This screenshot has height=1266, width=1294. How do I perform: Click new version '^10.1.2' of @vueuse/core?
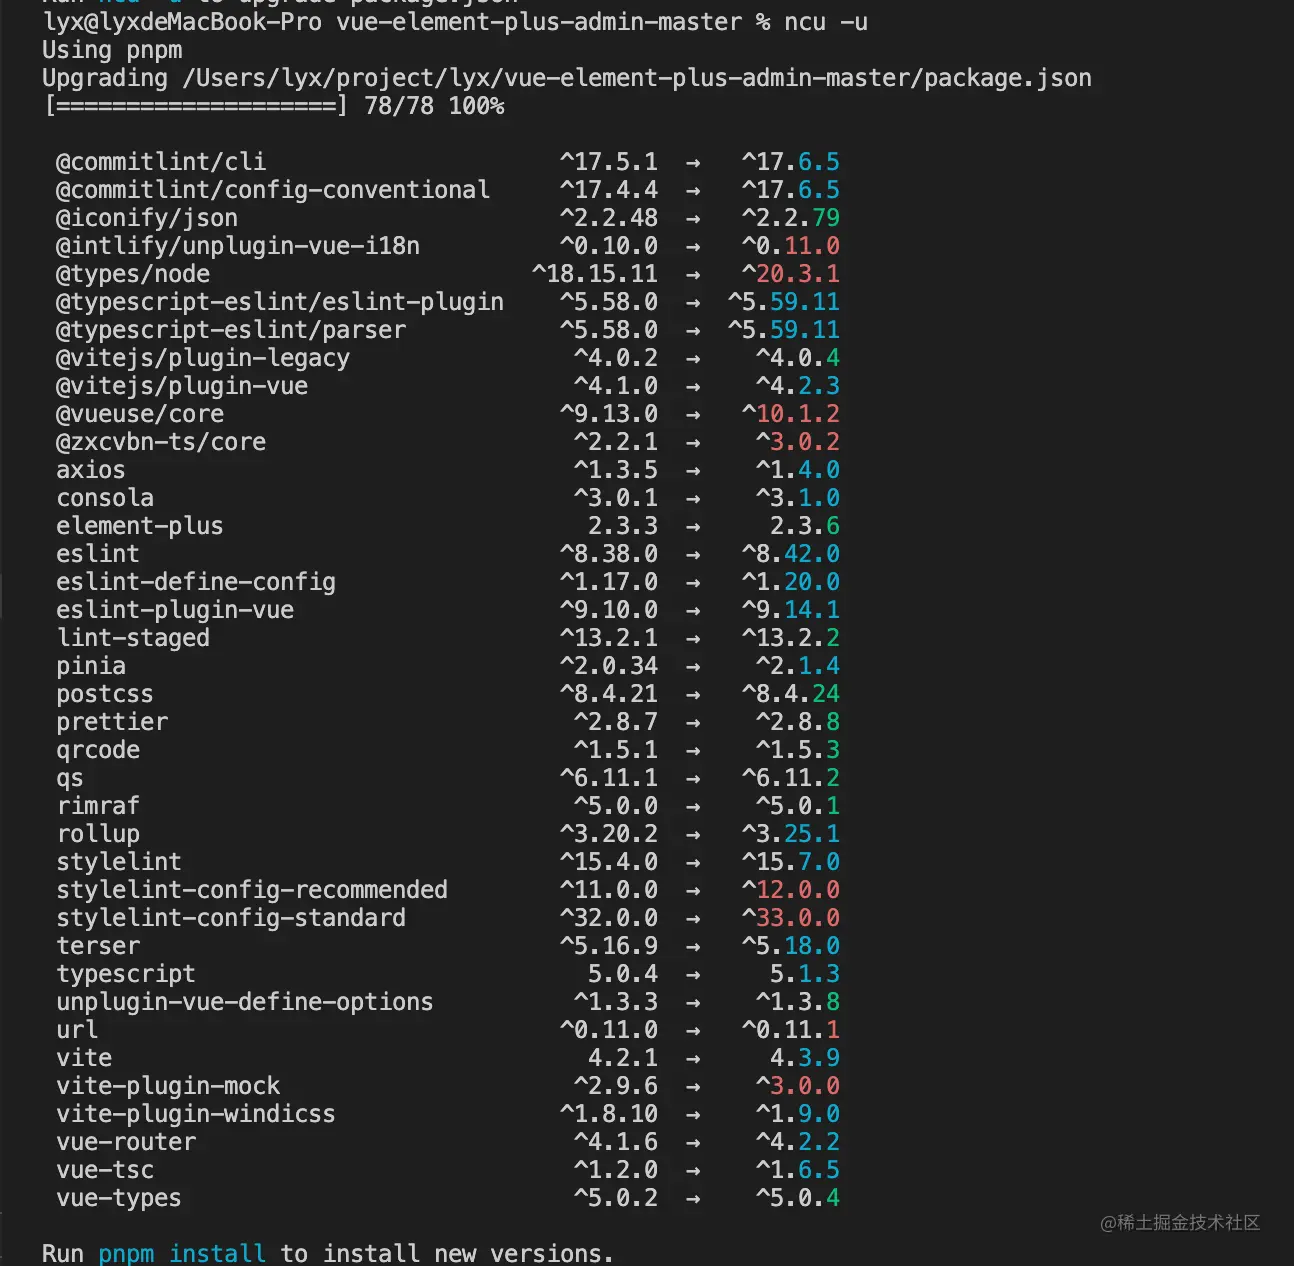click(x=791, y=414)
